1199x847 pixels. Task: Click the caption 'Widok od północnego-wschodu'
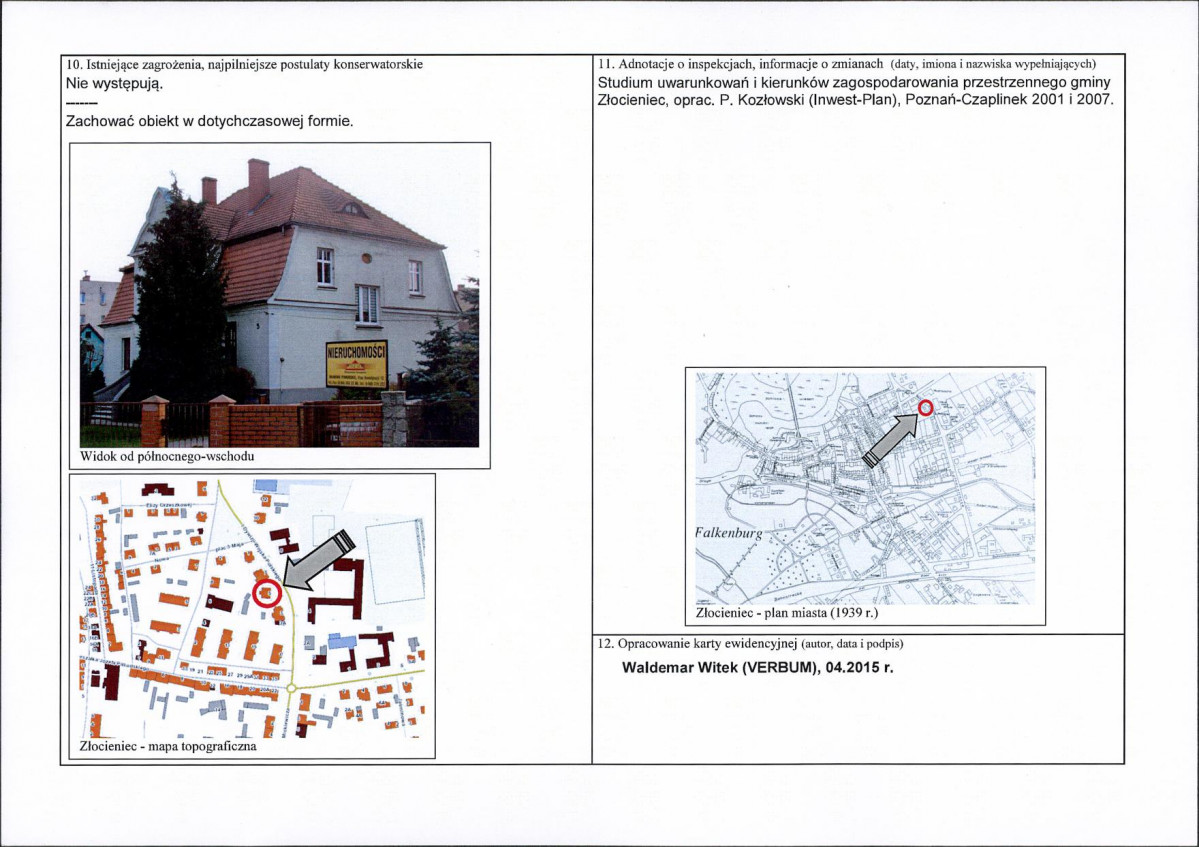pos(167,456)
